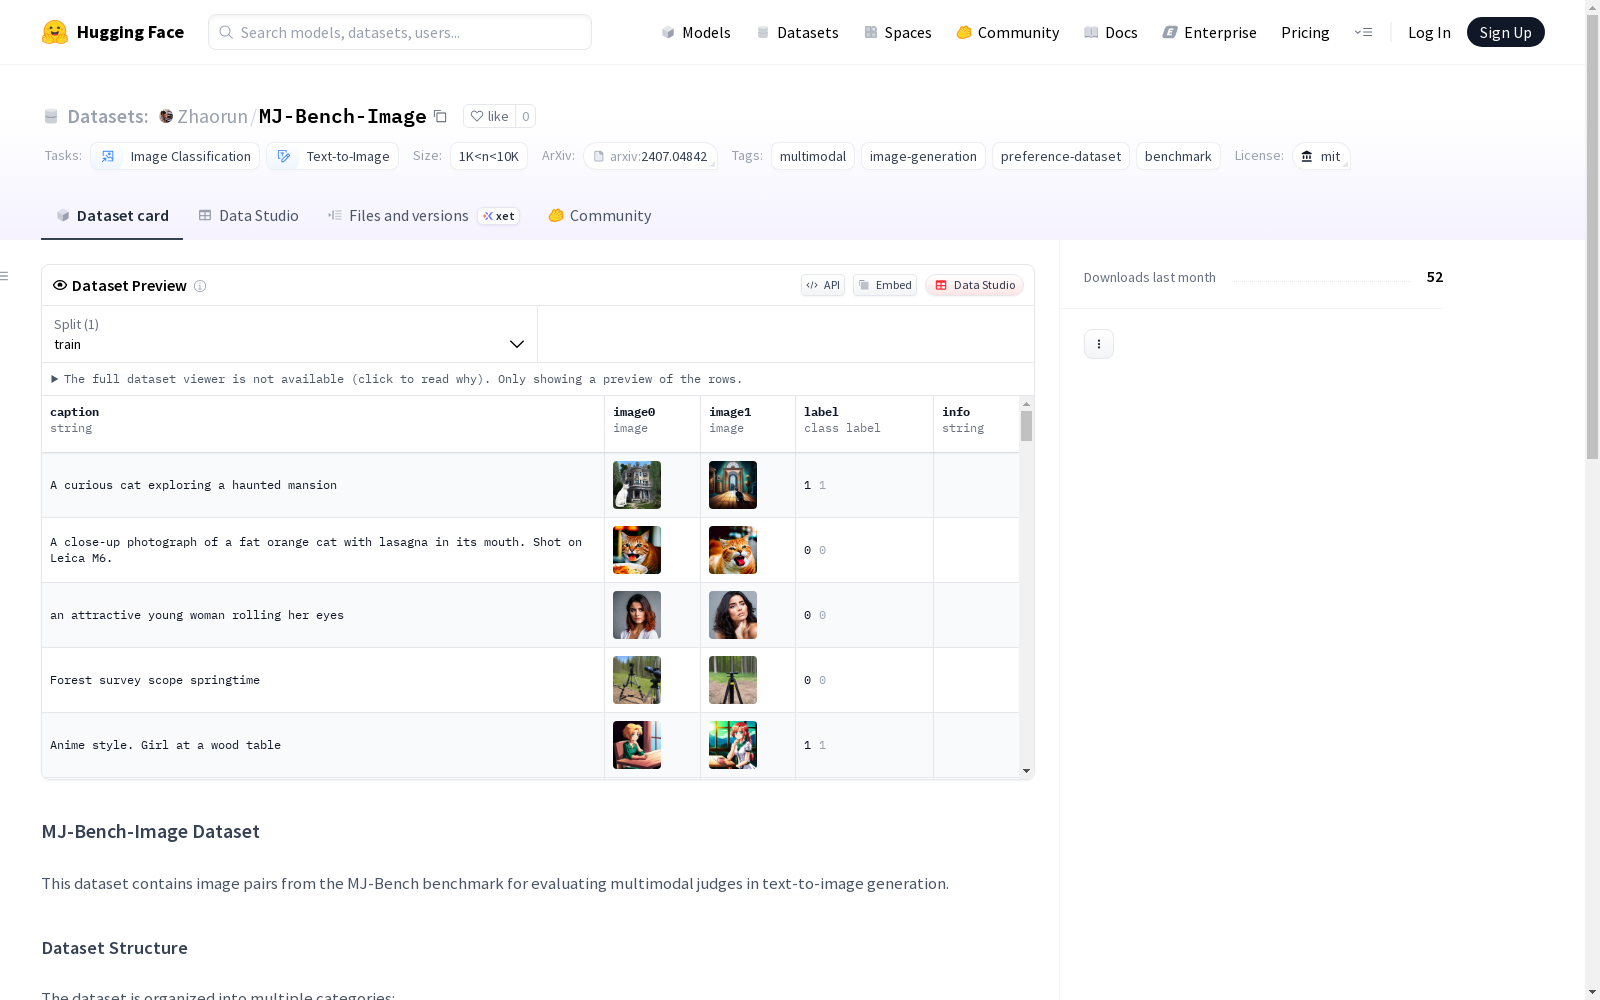Select the Image Classification task tag

click(x=175, y=156)
